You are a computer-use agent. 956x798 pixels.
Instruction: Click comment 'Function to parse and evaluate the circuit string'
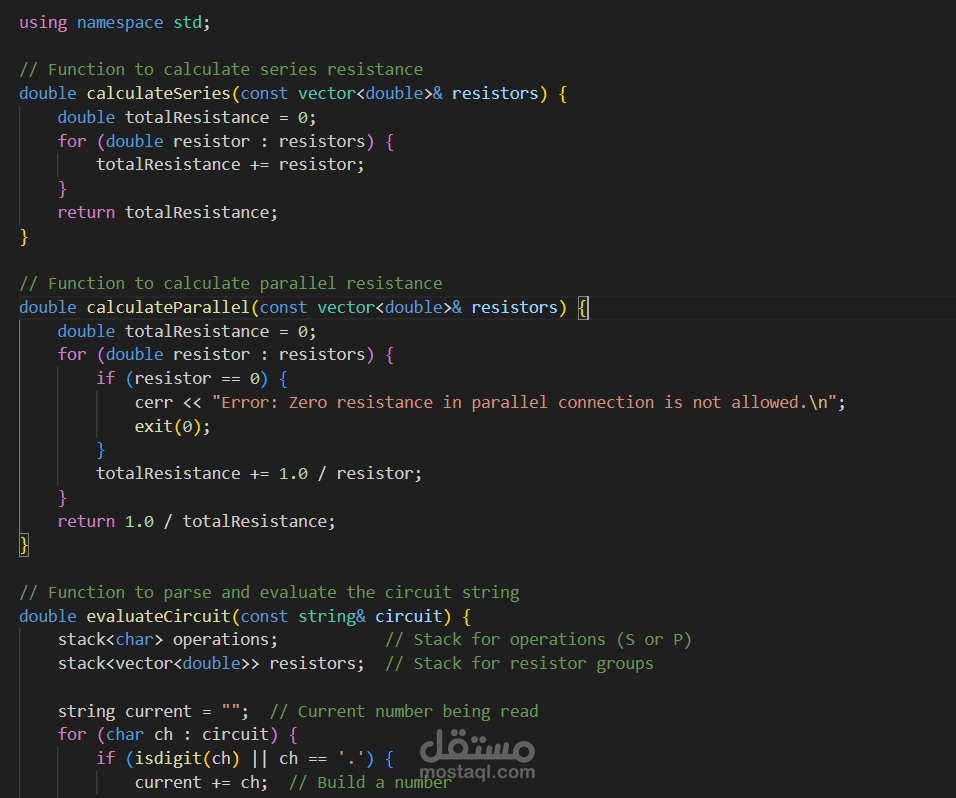pos(269,593)
